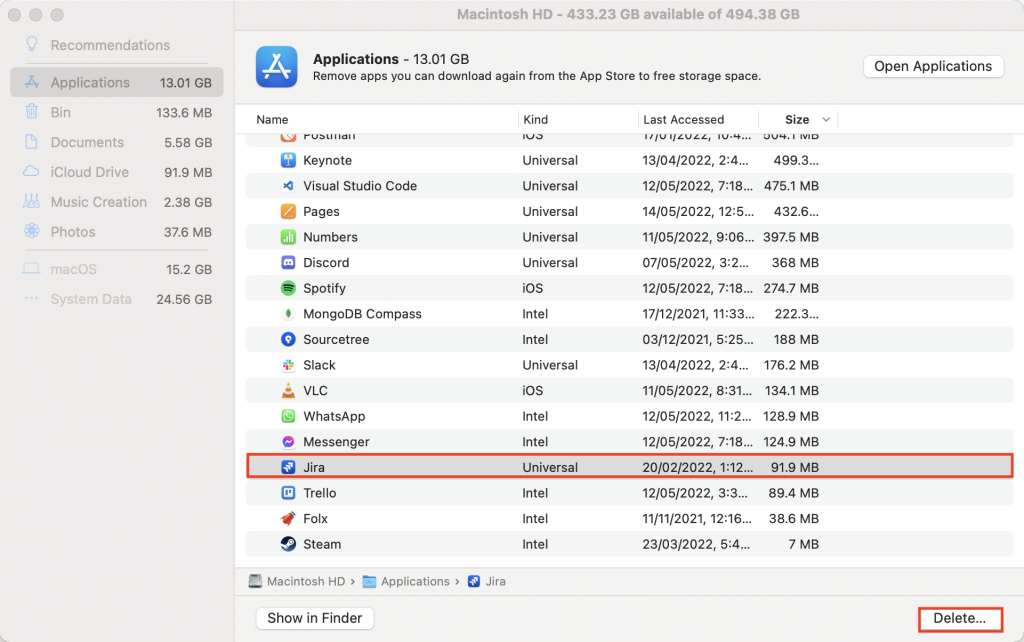The height and width of the screenshot is (642, 1024).
Task: Click the Keynote app icon
Action: [x=288, y=160]
